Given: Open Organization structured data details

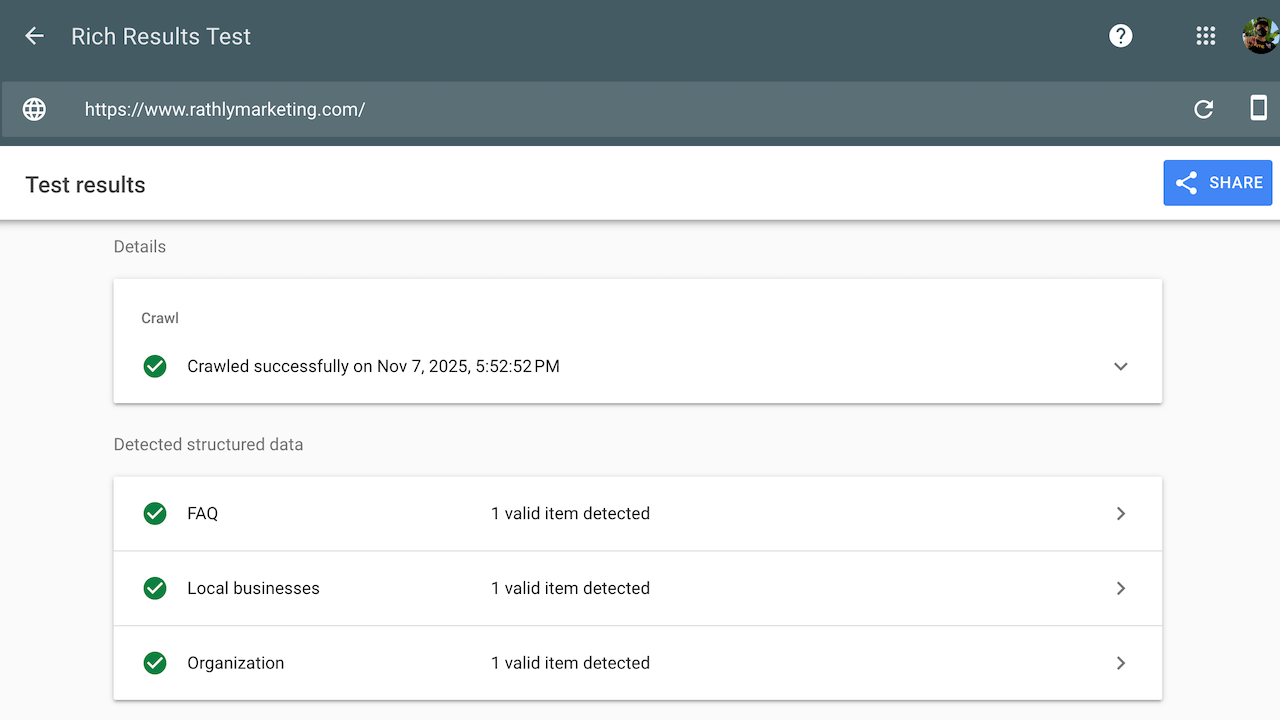Looking at the screenshot, I should pyautogui.click(x=1120, y=663).
